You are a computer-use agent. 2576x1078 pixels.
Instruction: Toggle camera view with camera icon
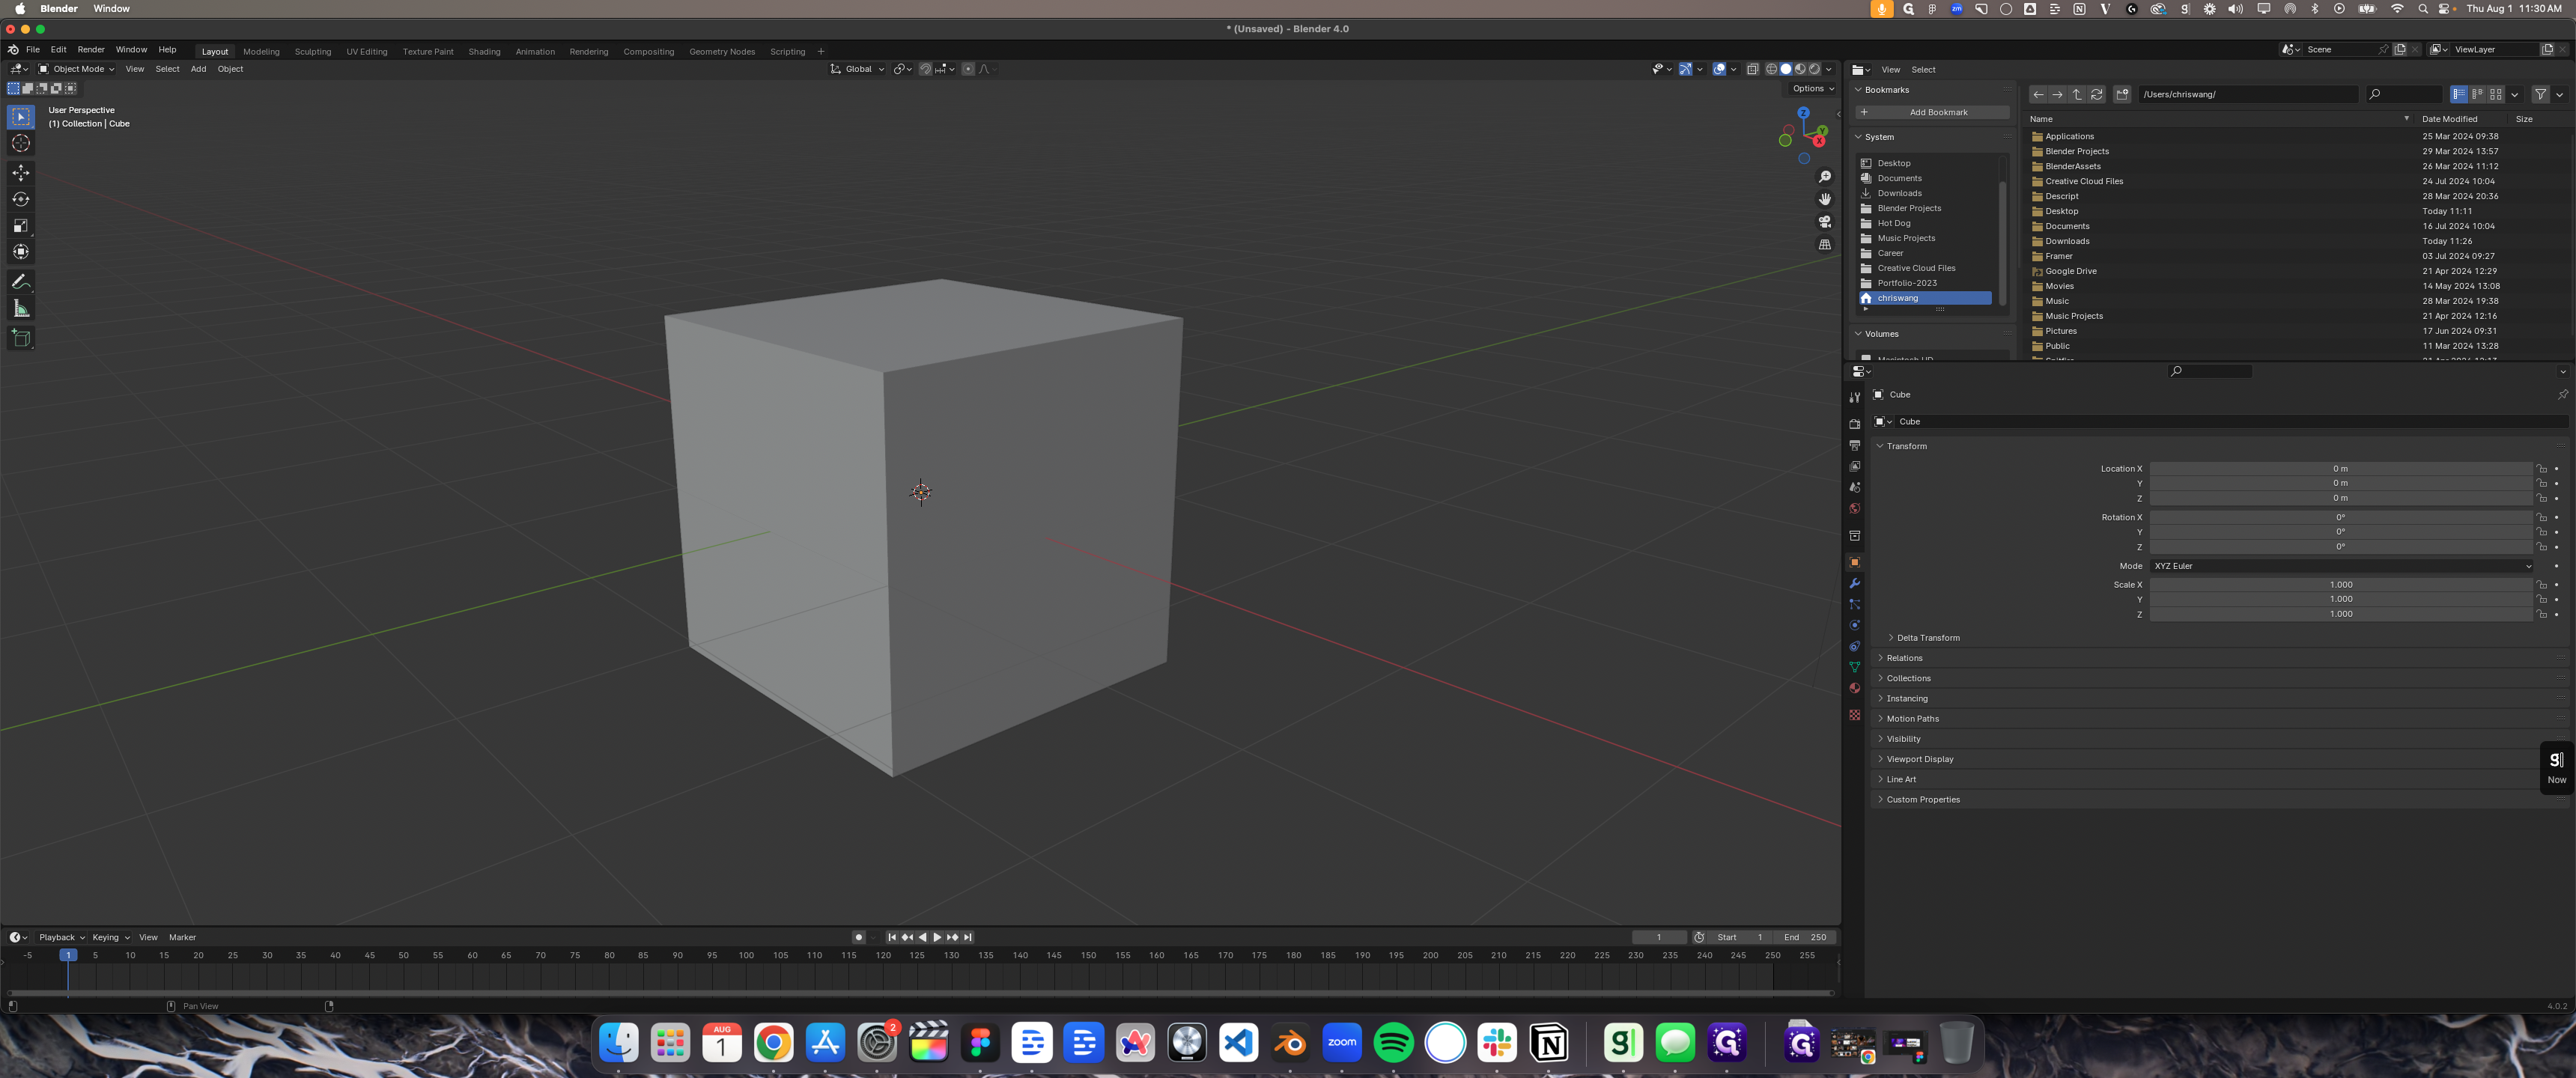click(1825, 222)
